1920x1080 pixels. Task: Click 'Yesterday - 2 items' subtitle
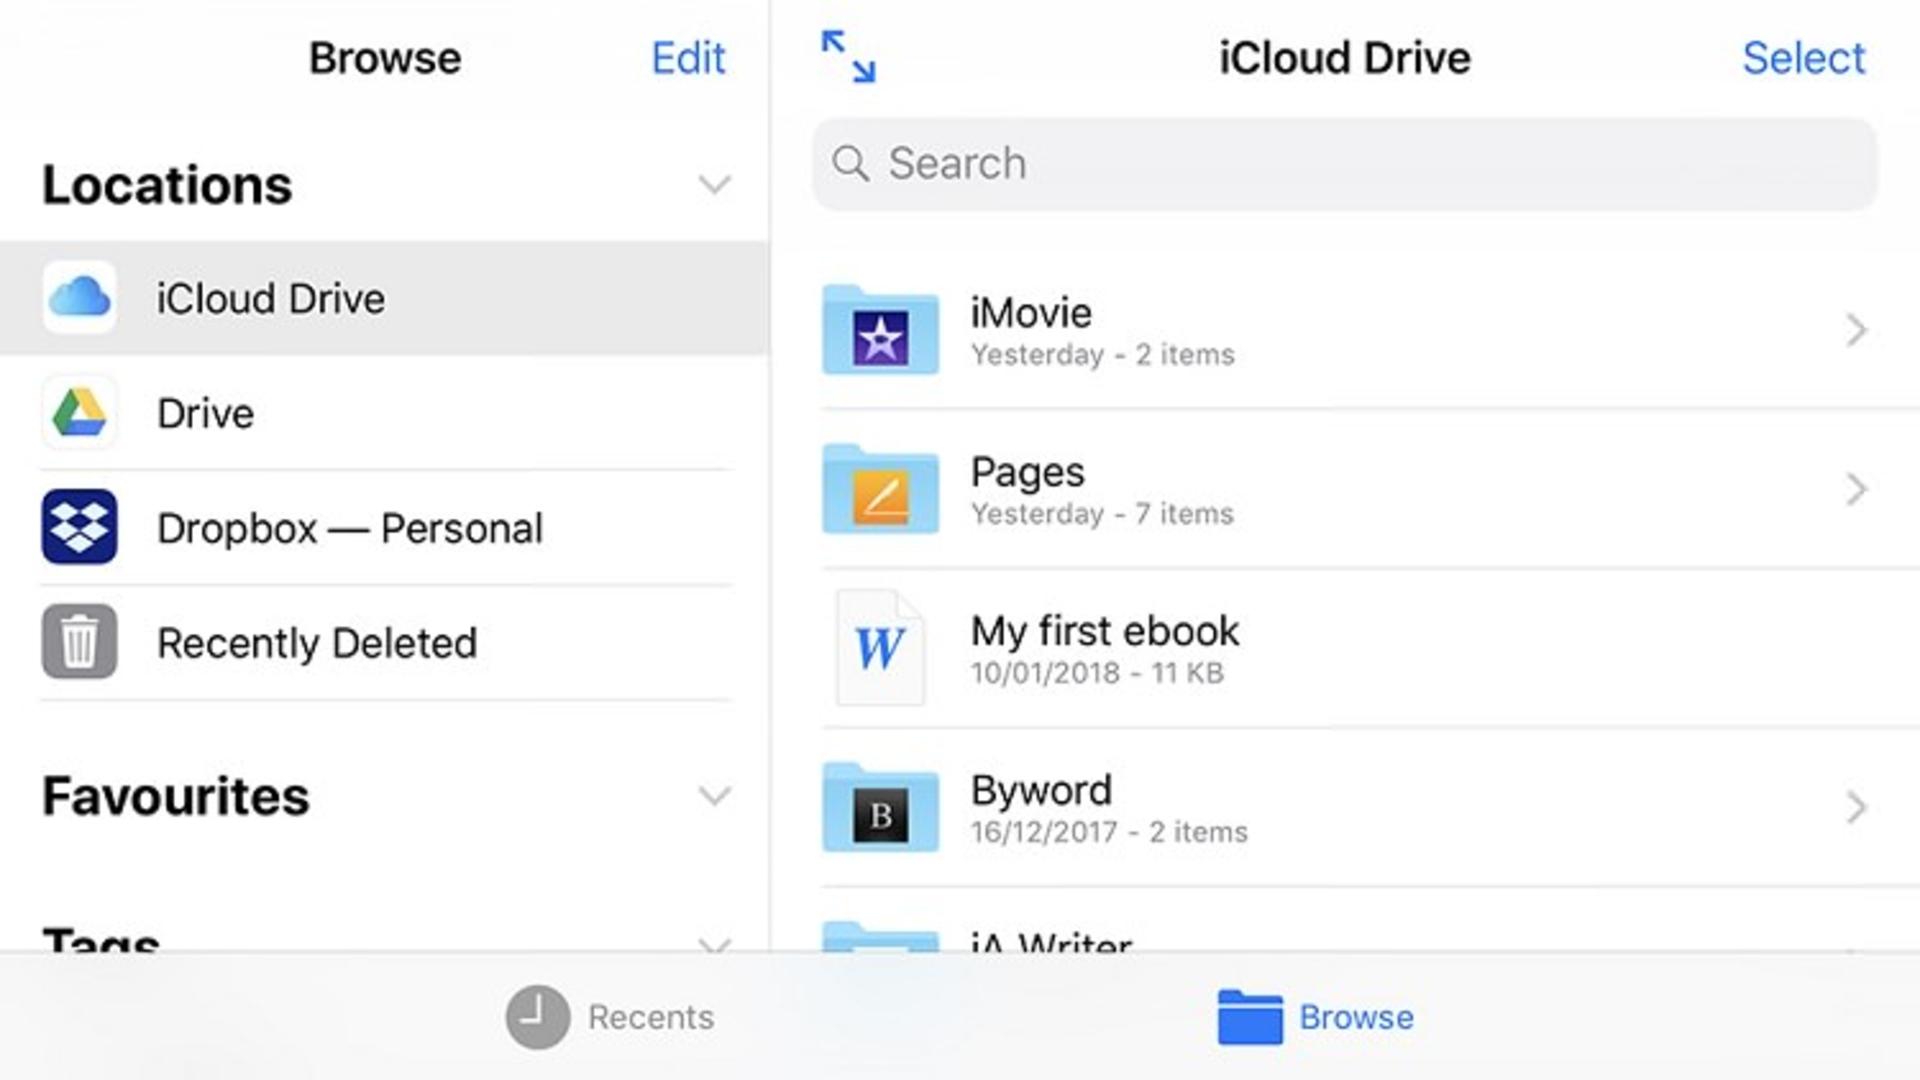pos(1103,355)
